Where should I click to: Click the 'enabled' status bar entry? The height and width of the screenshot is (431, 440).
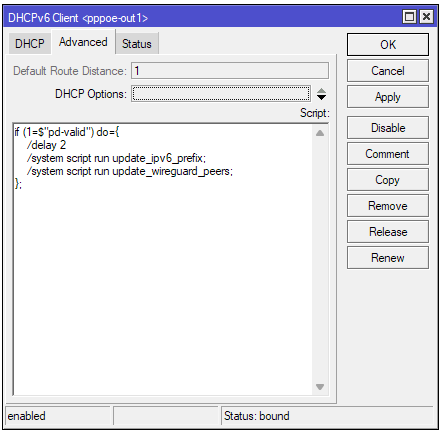coord(26,416)
